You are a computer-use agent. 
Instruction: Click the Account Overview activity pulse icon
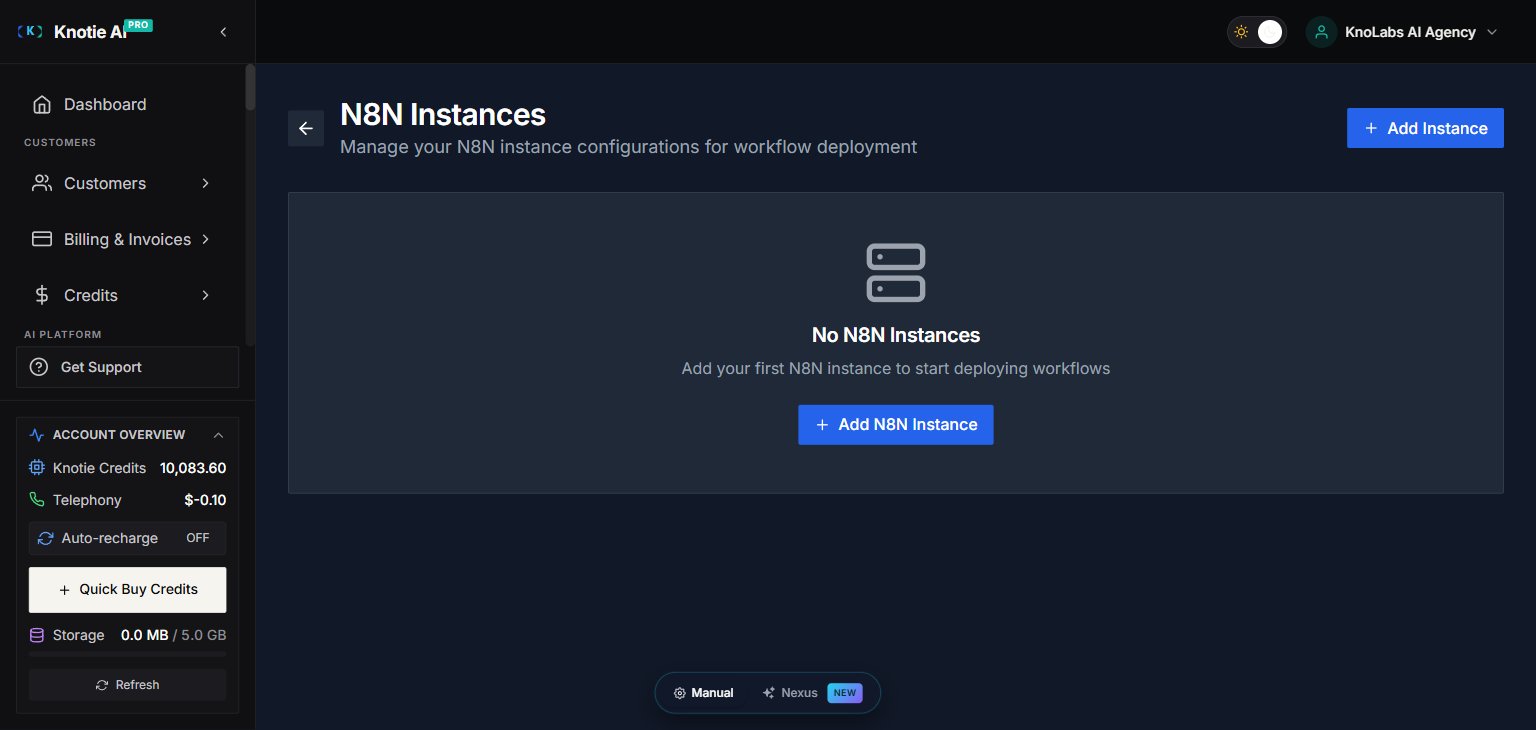(37, 435)
